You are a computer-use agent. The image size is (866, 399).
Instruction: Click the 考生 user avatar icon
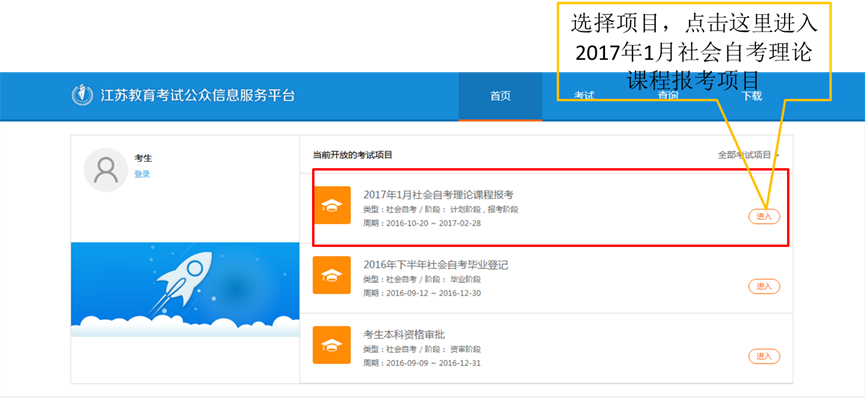pos(105,170)
